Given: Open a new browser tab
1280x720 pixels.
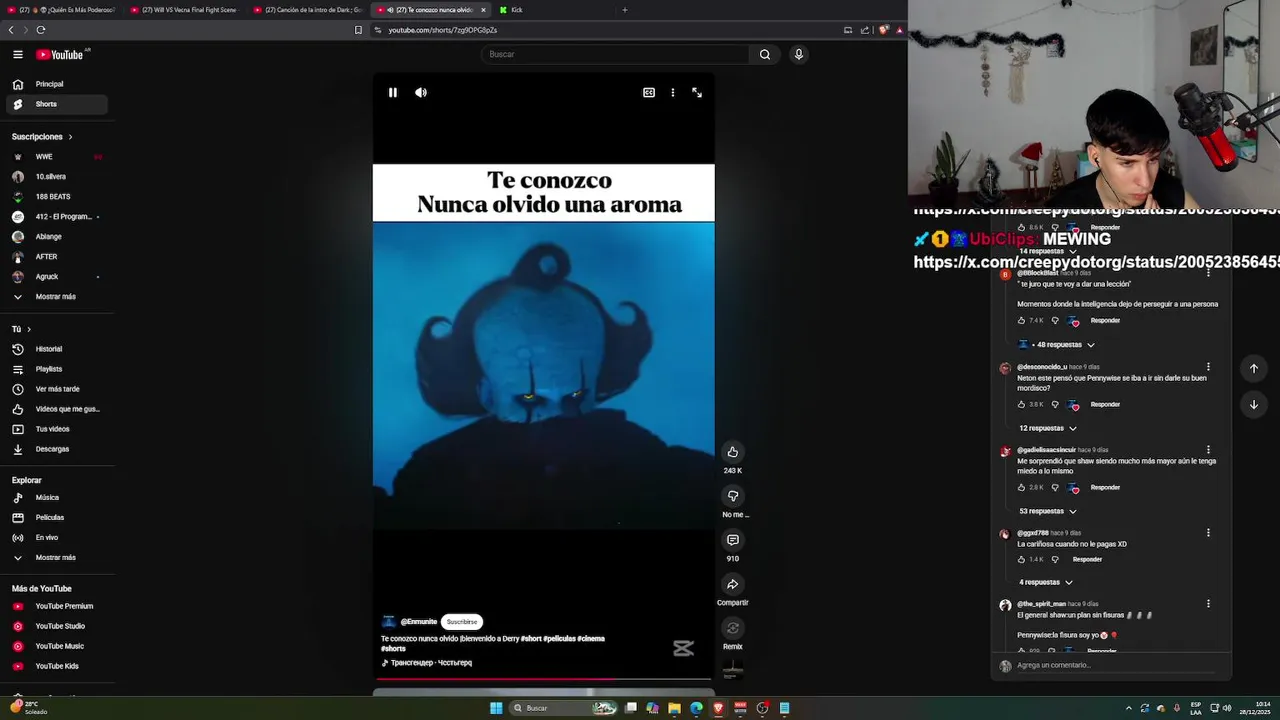Looking at the screenshot, I should 625,10.
